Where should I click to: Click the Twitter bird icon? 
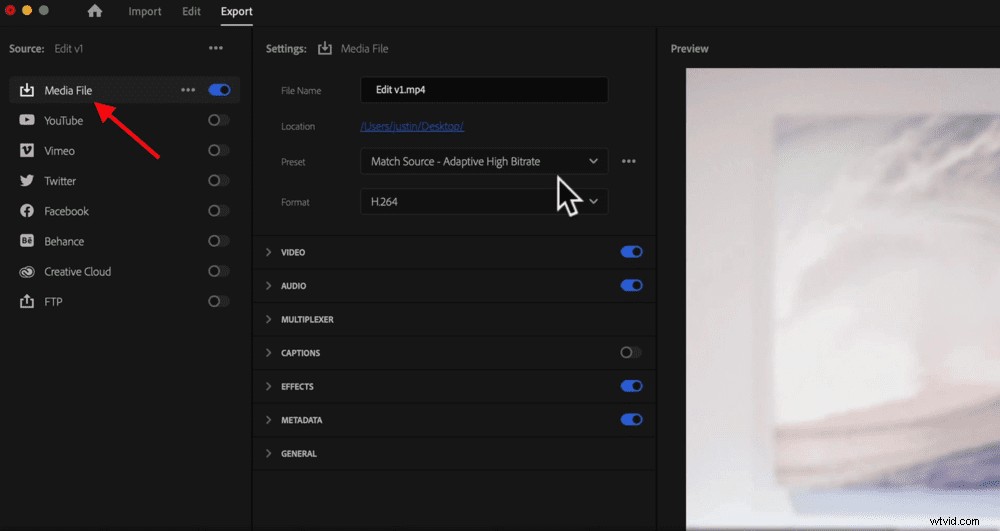click(27, 180)
